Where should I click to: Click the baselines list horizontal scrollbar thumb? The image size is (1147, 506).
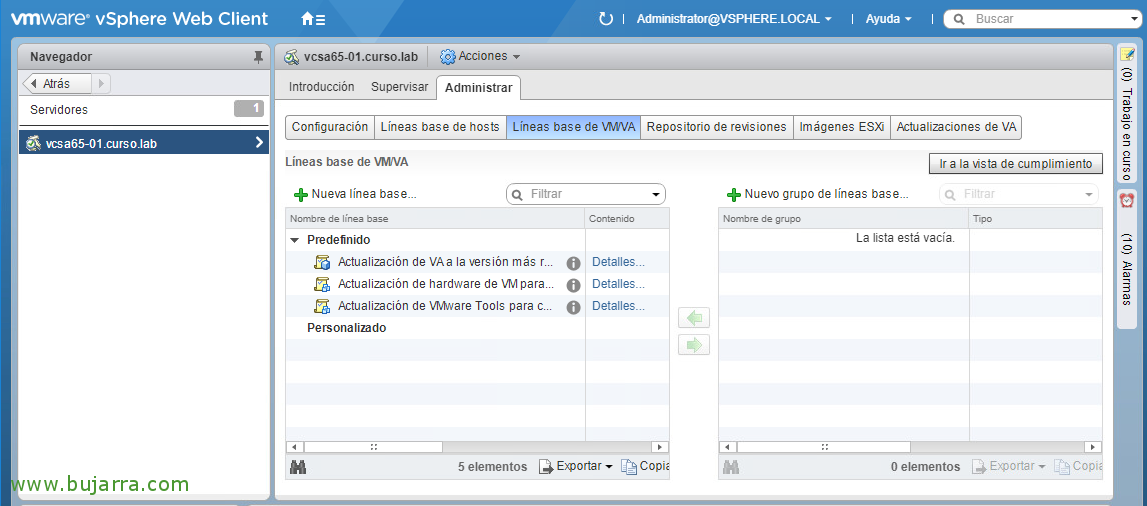point(373,447)
